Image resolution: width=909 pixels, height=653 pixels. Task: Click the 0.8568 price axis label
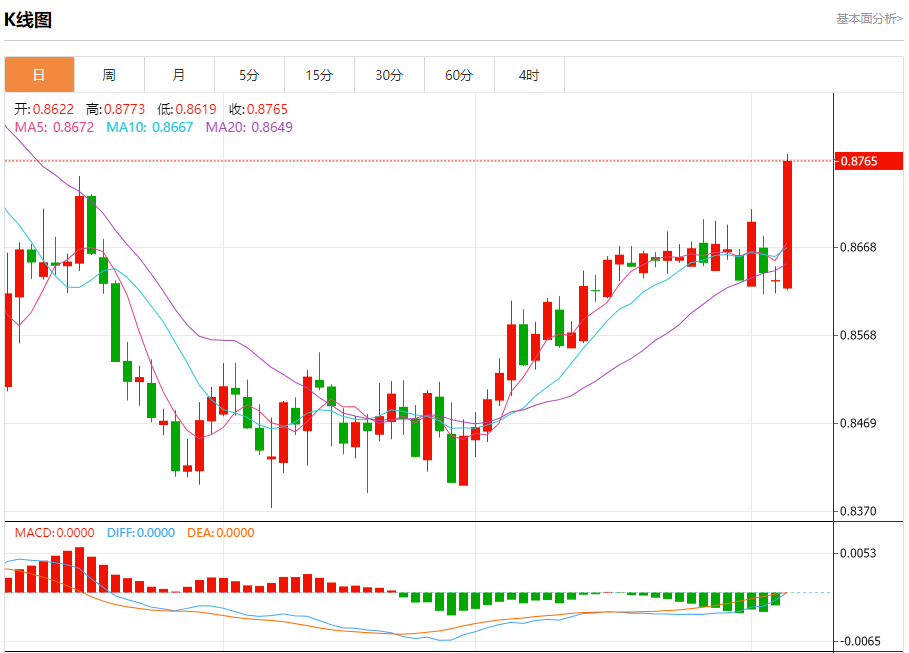(x=858, y=335)
